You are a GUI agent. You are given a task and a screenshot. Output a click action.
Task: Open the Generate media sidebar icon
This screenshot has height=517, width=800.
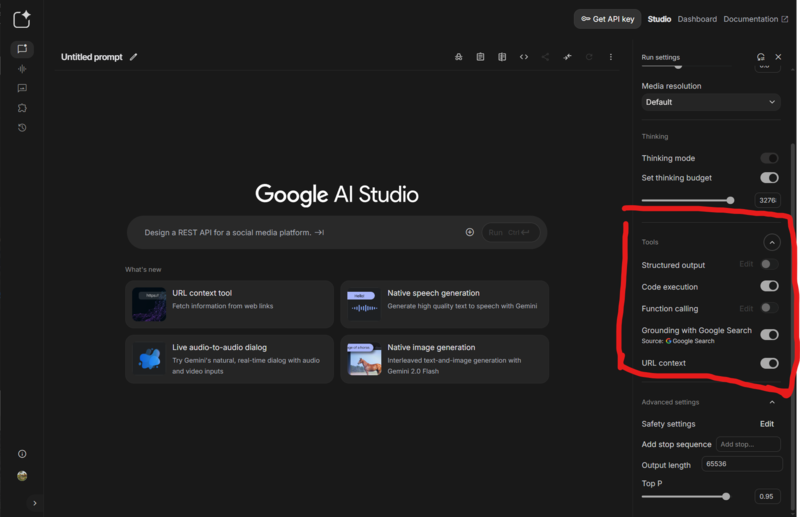tap(22, 88)
